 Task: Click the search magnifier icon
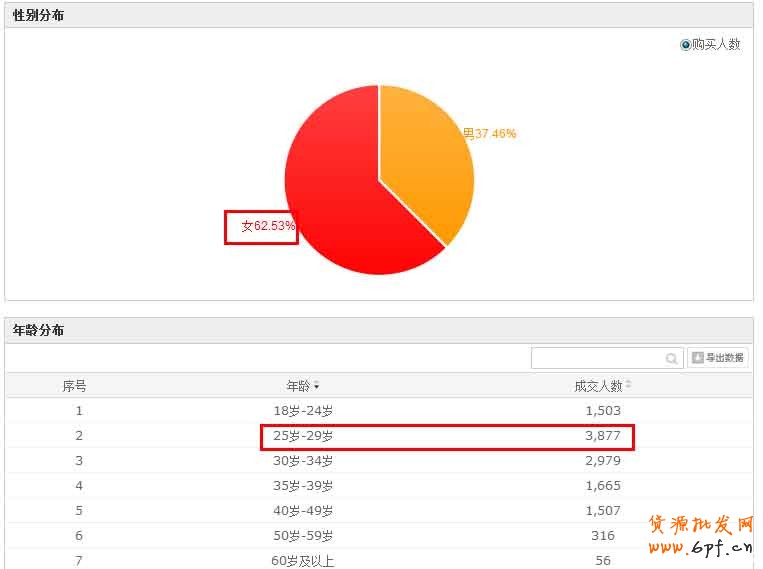coord(672,358)
